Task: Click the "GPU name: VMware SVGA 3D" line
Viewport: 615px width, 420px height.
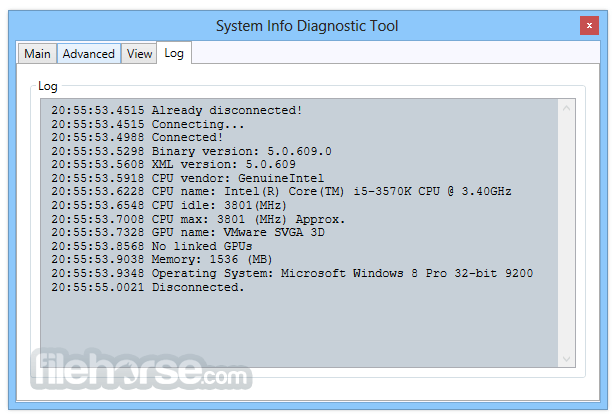Action: coord(188,233)
